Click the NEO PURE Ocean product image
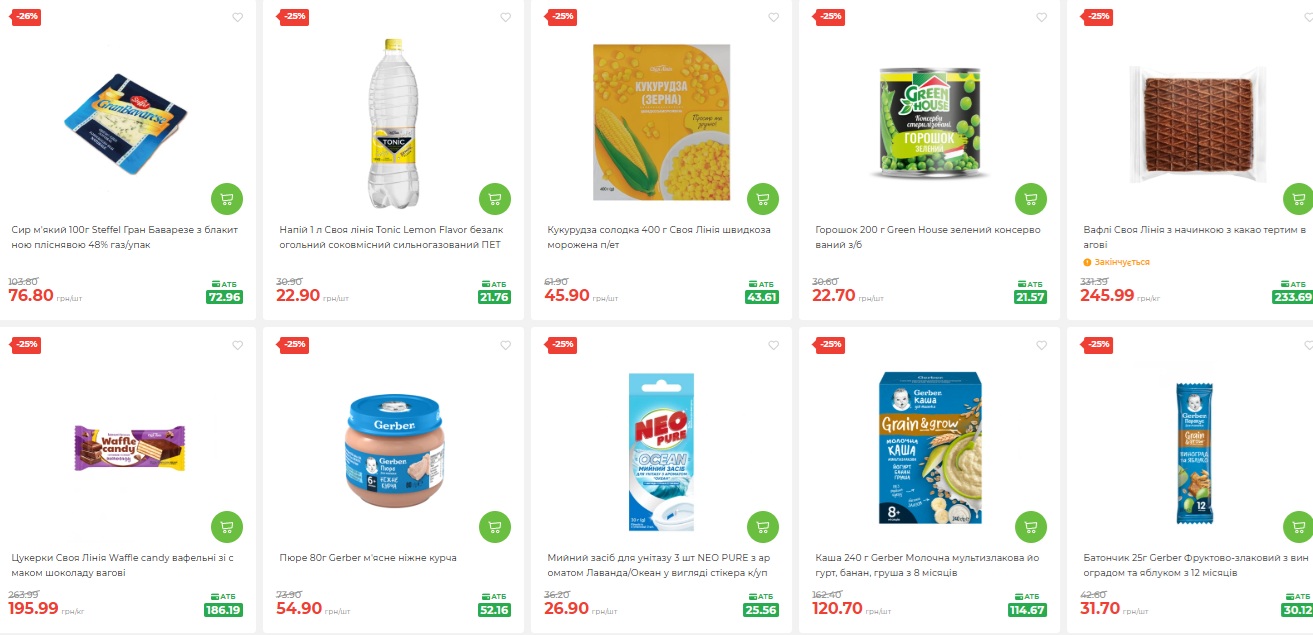The image size is (1313, 635). pos(661,449)
